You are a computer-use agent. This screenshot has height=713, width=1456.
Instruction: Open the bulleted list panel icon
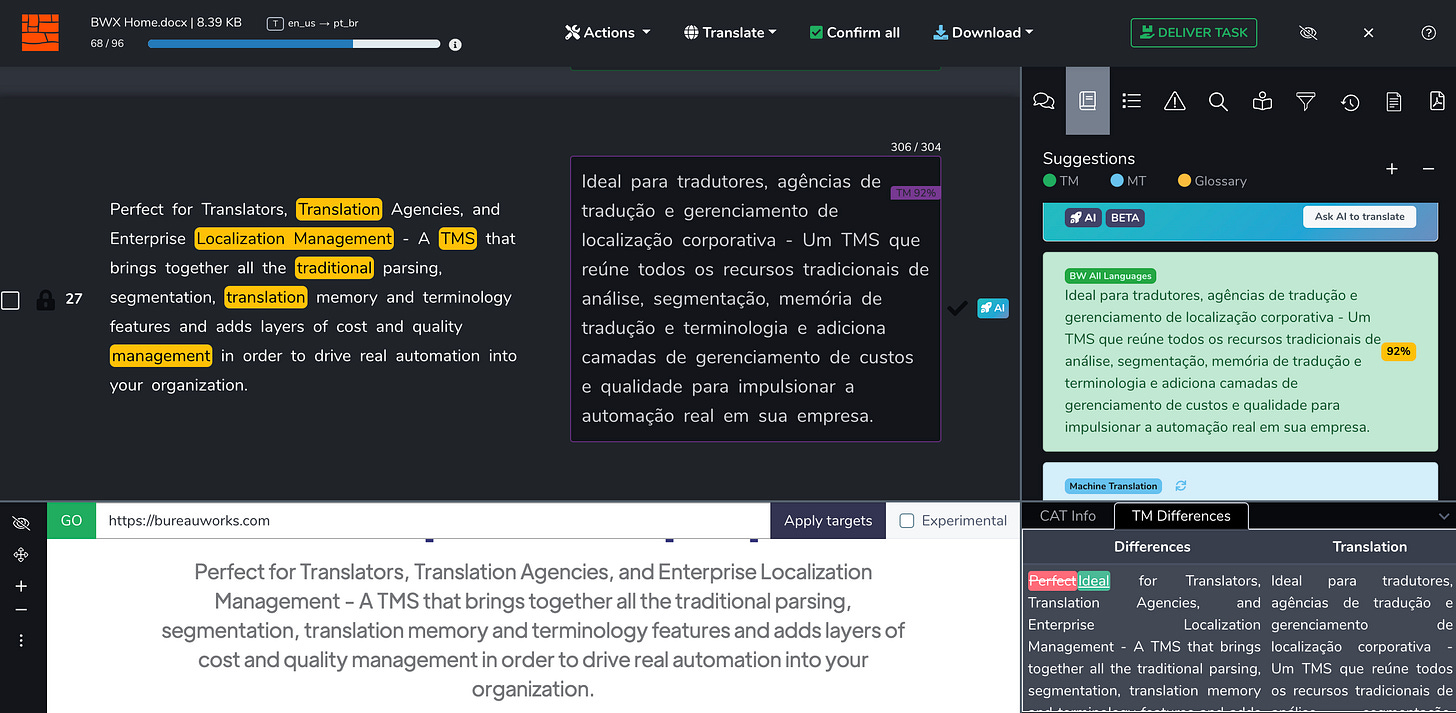click(1131, 101)
